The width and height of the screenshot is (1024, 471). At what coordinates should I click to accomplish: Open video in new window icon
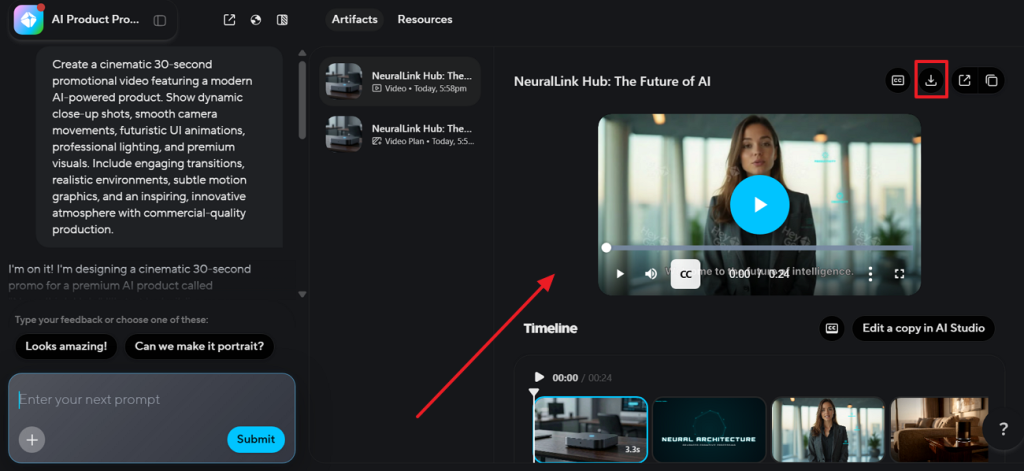point(964,80)
